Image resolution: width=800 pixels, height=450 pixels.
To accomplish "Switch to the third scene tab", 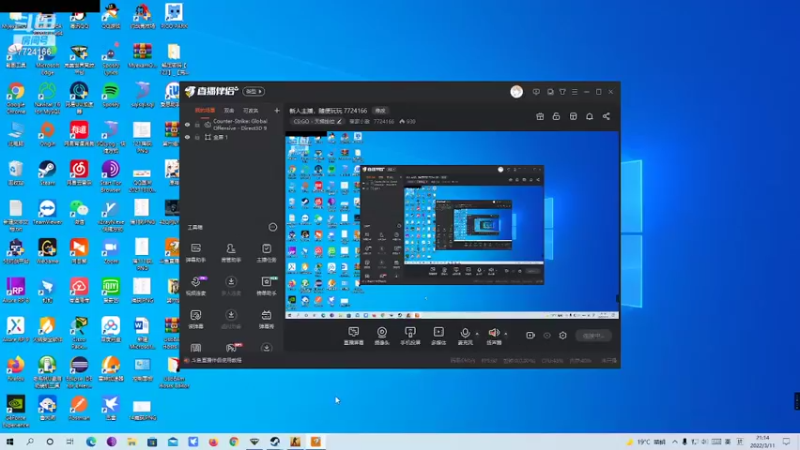I will point(250,110).
